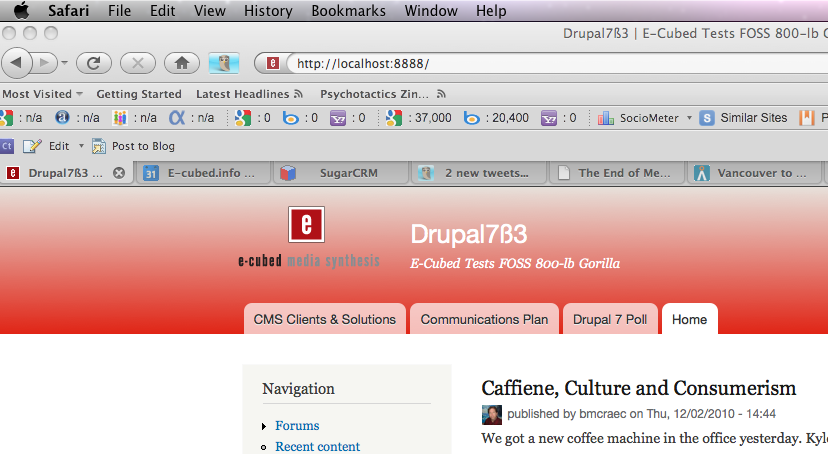Select the Drupal7ß3 browser tab
828x454 pixels.
[x=66, y=173]
